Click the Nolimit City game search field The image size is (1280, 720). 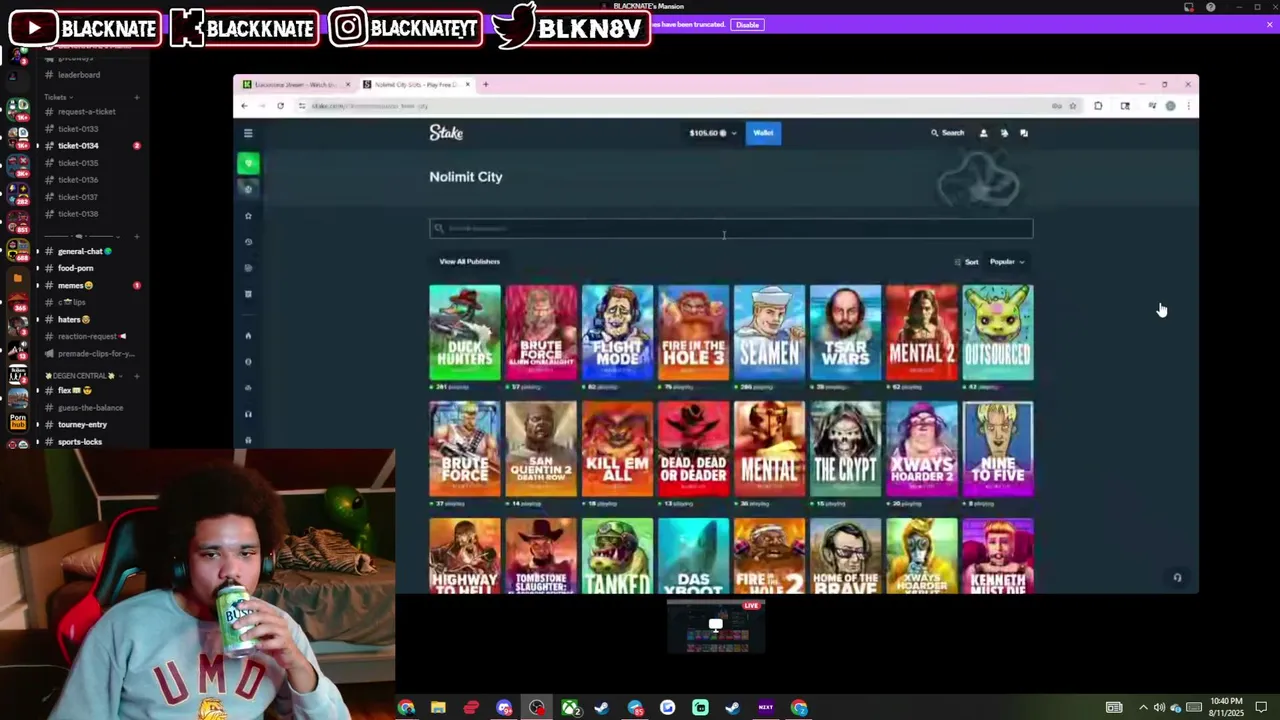(x=731, y=229)
